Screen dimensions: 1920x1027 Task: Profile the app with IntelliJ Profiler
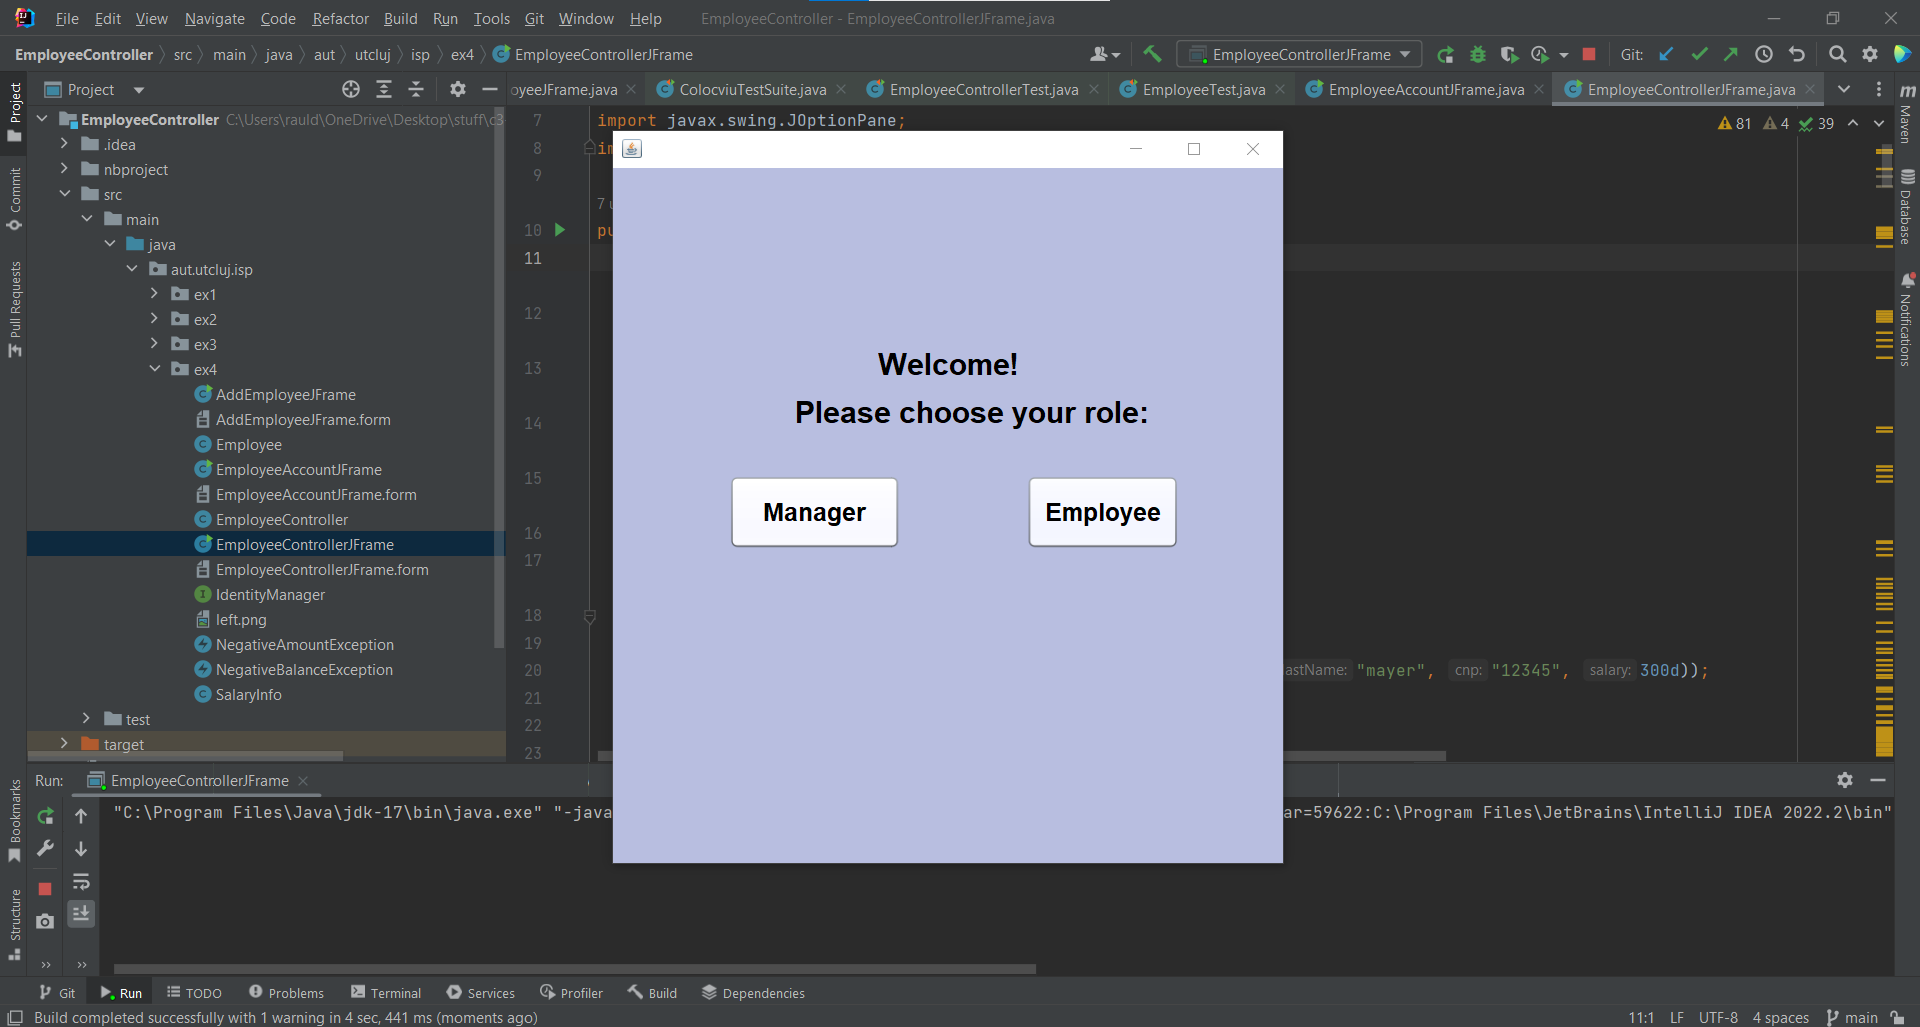tap(1541, 54)
